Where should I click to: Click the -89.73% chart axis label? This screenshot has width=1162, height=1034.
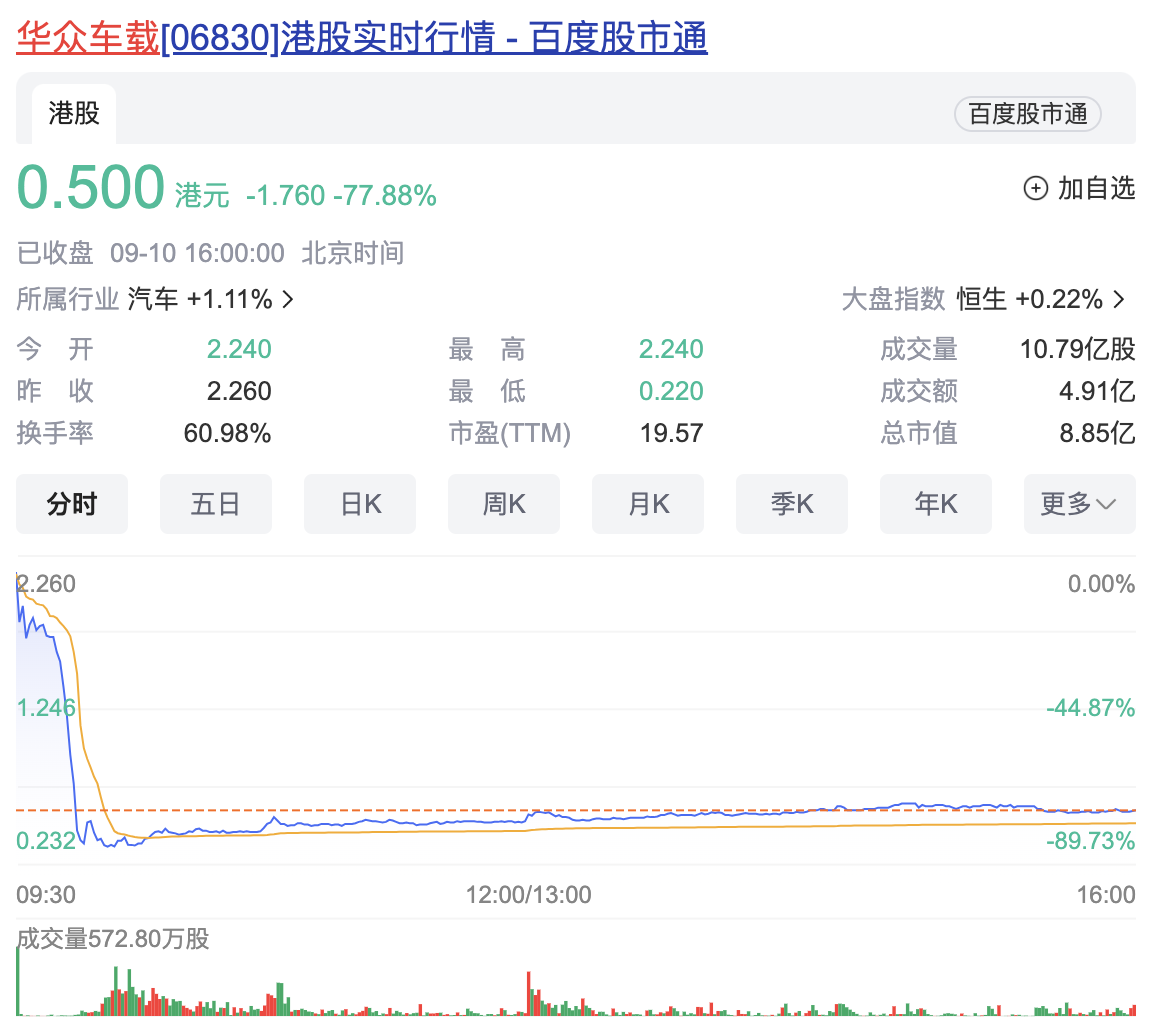(1090, 841)
